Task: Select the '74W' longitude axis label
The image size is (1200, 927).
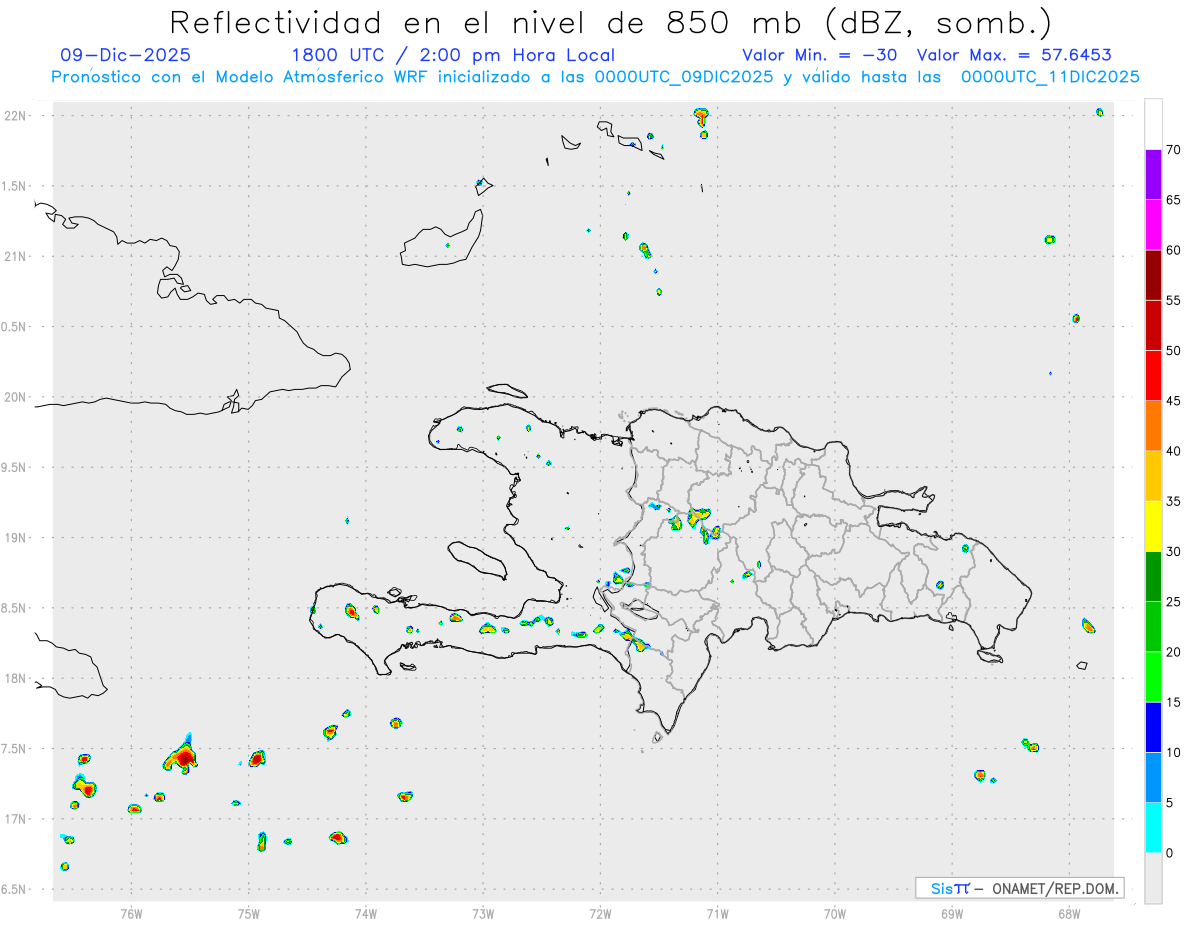Action: [x=366, y=913]
